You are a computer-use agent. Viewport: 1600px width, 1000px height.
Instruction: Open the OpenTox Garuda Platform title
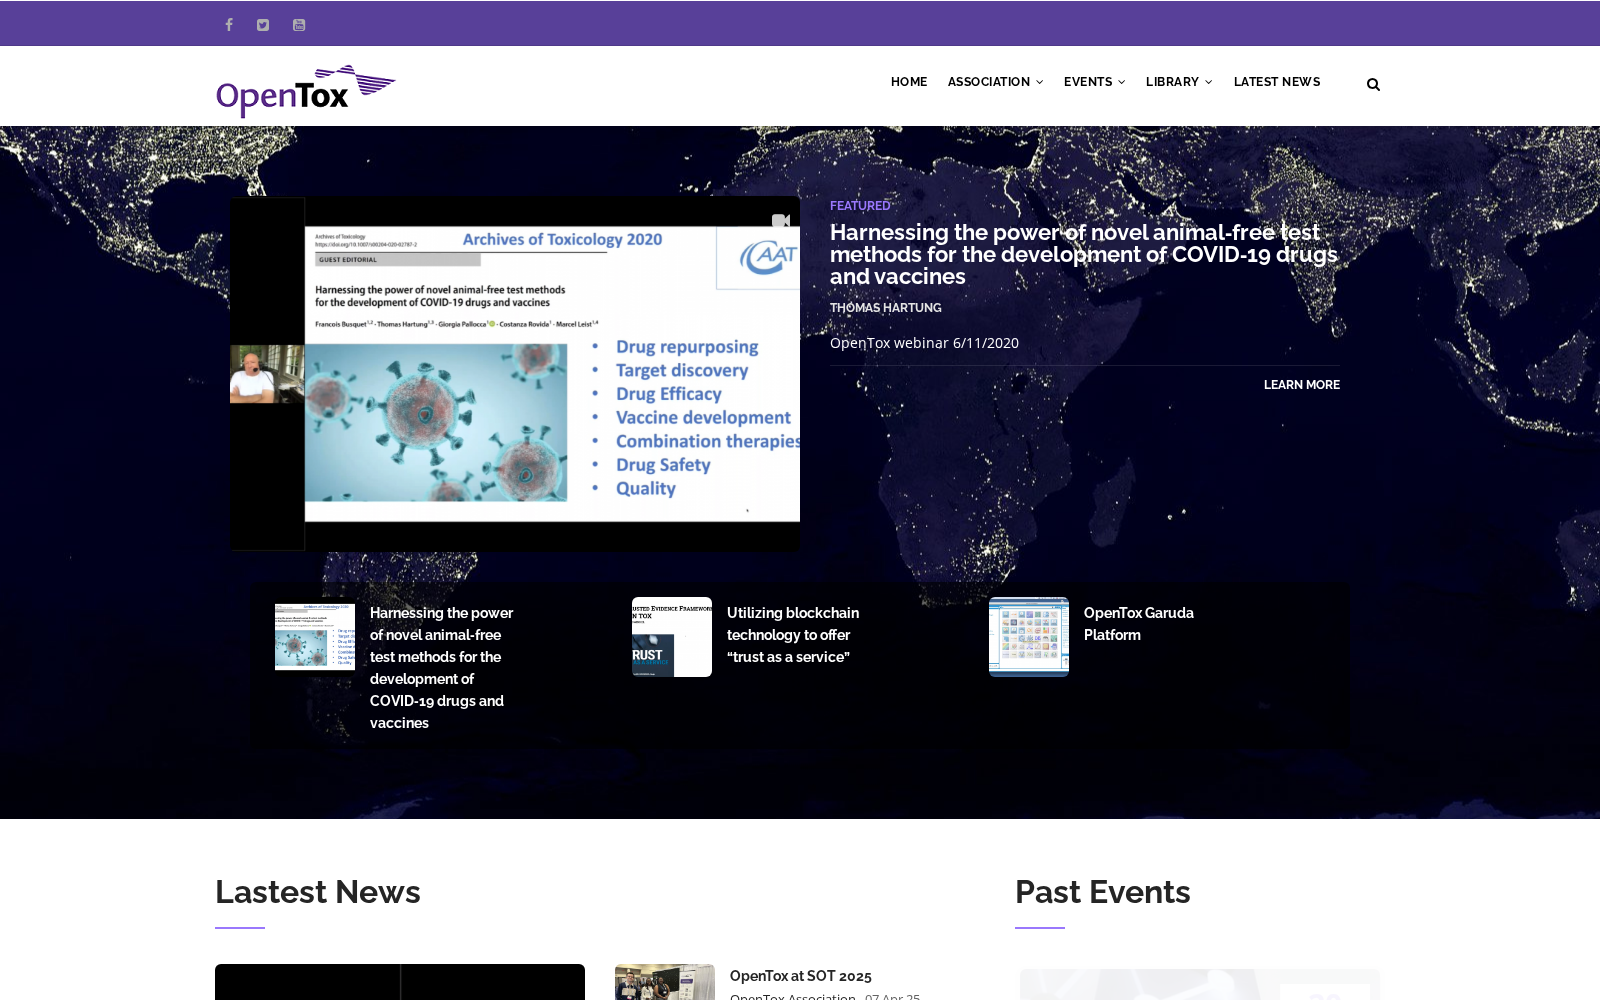(x=1139, y=624)
